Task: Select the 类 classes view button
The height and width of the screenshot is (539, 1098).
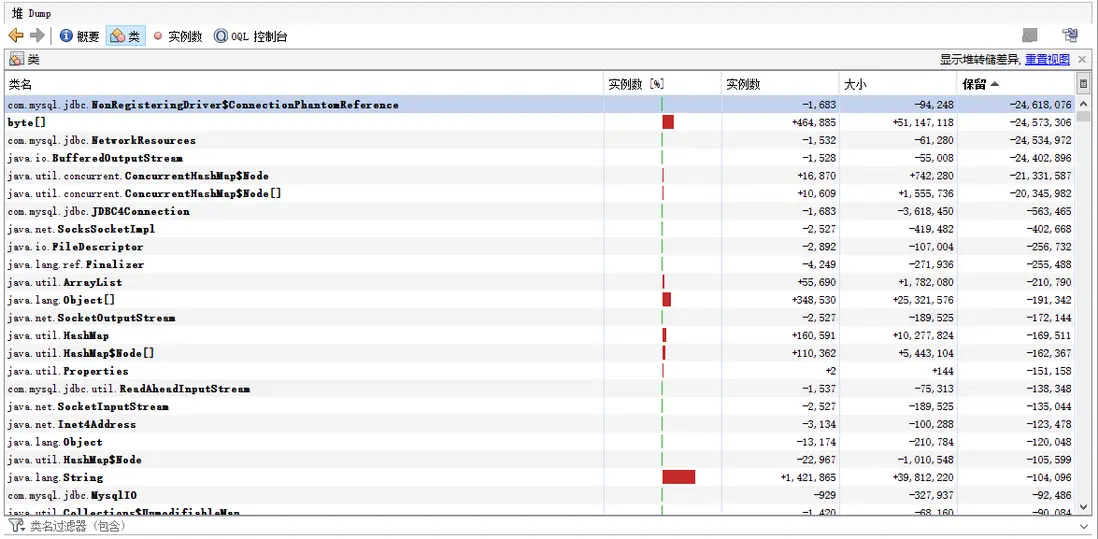Action: pos(125,36)
